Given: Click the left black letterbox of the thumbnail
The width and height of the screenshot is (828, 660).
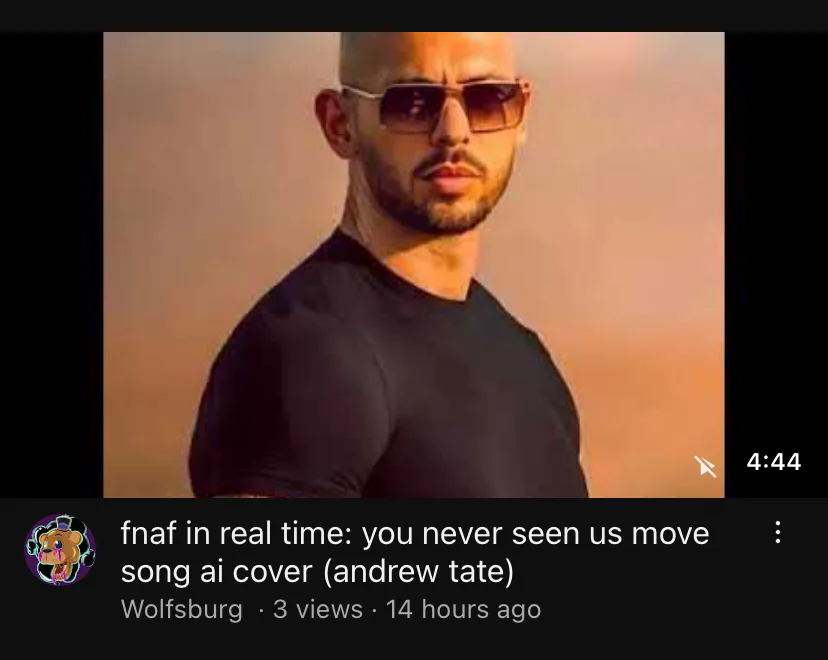Looking at the screenshot, I should click(x=52, y=265).
